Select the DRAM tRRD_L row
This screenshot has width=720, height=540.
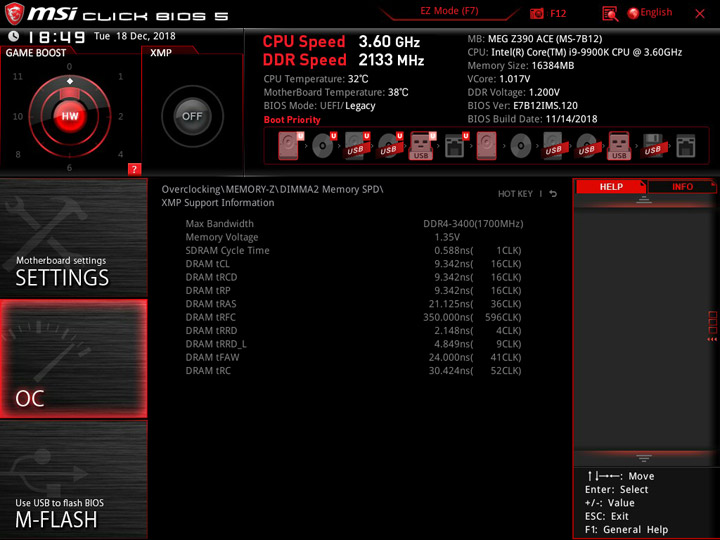click(x=354, y=343)
